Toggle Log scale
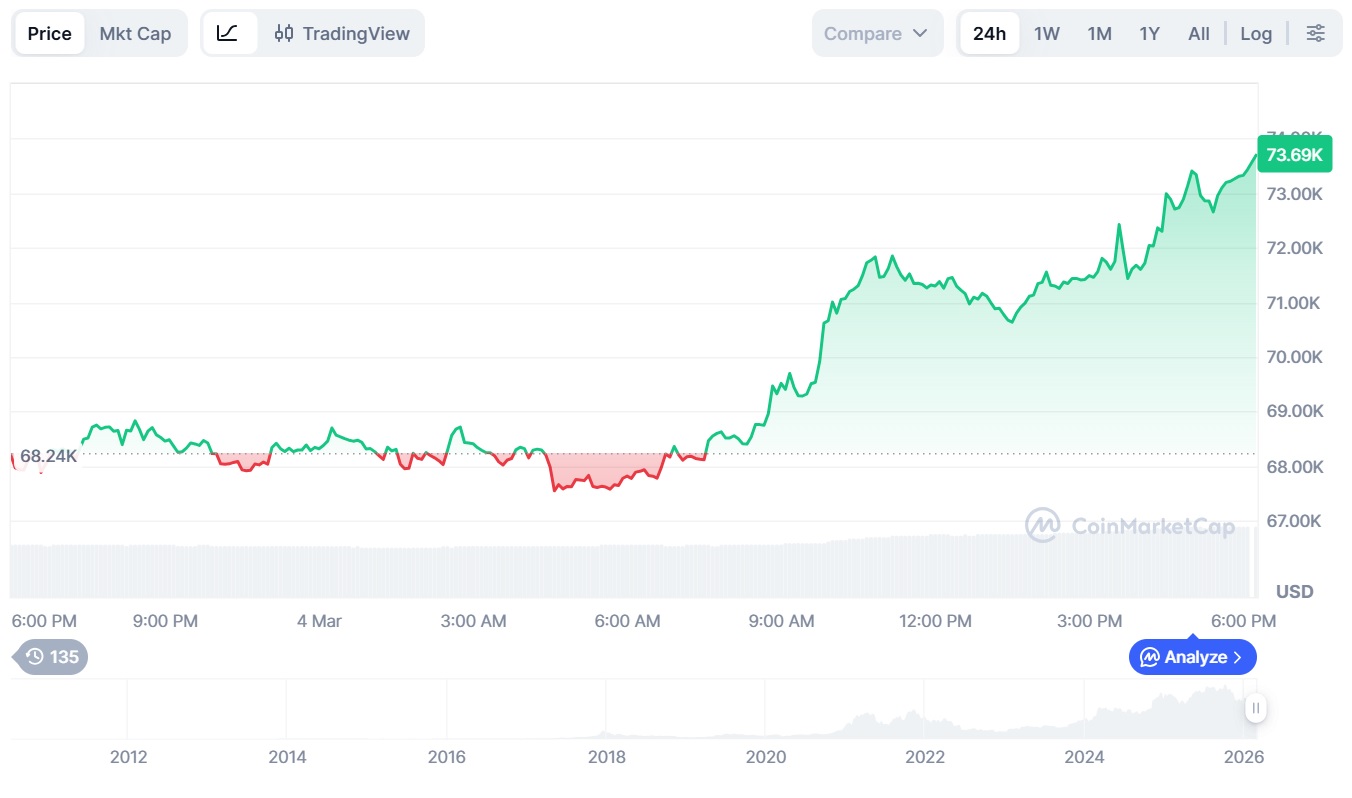Screen dimensions: 1352x798 coord(1256,33)
